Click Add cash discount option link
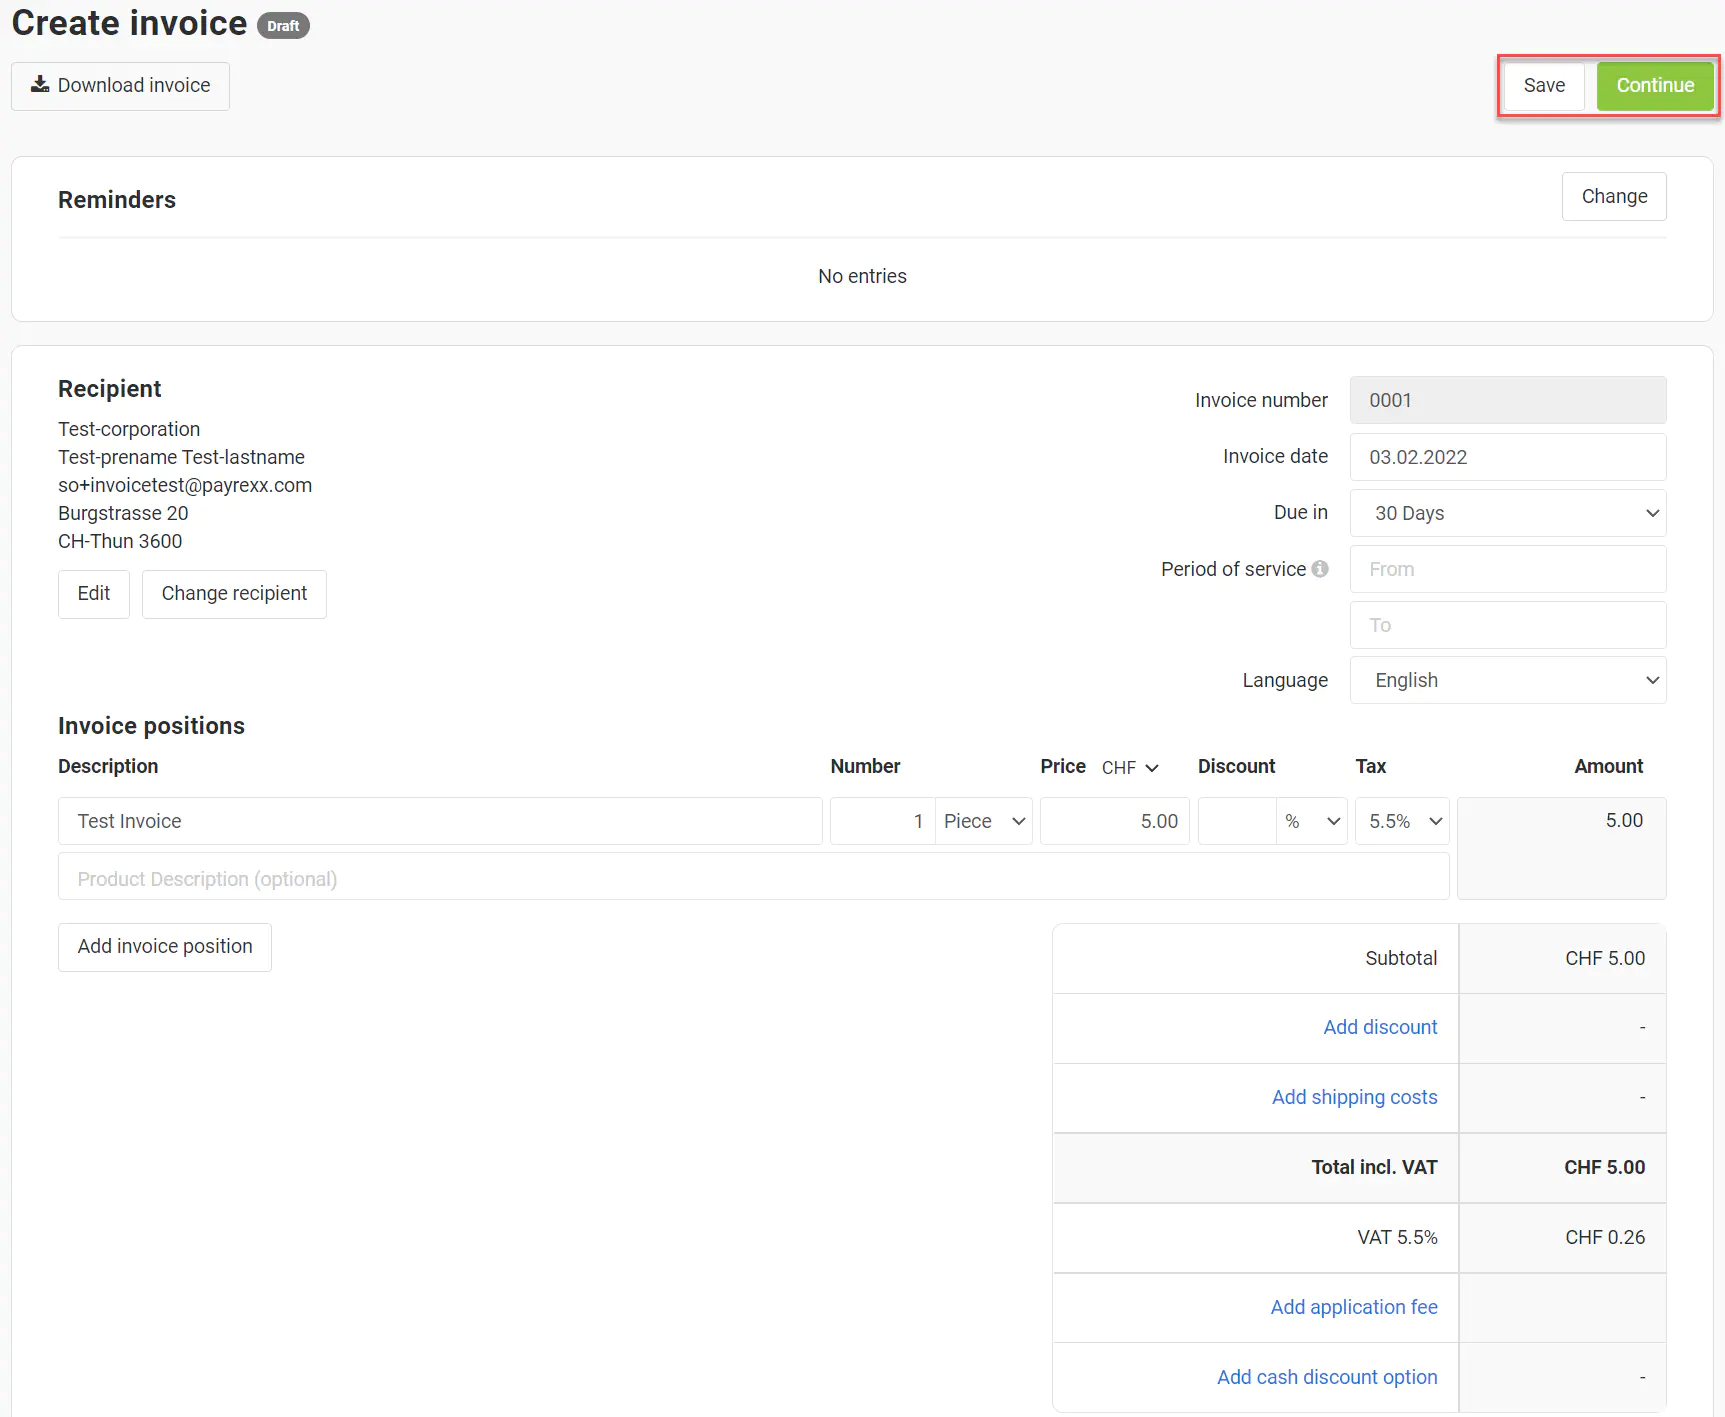This screenshot has height=1417, width=1725. pos(1326,1377)
